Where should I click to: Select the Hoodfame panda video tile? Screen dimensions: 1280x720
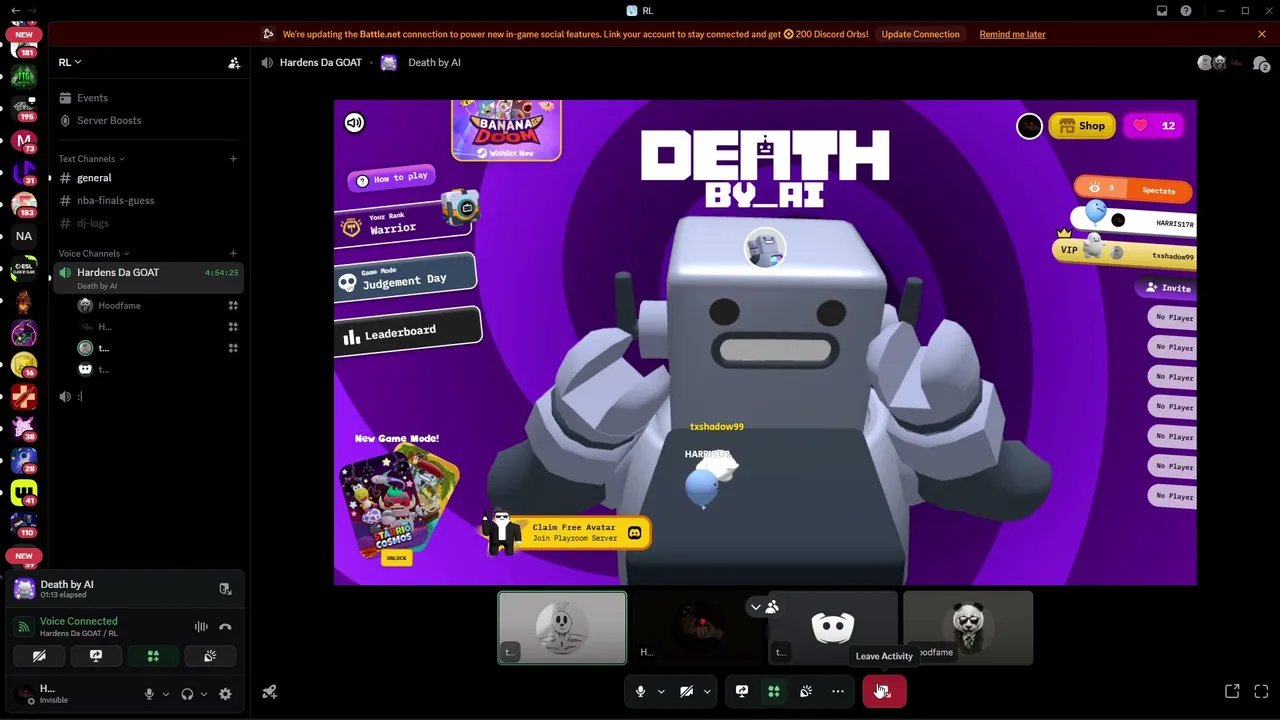(968, 628)
